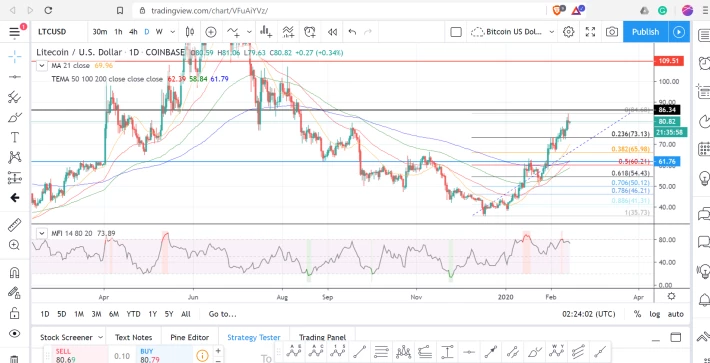Bookmark this page in browser

tap(120, 10)
